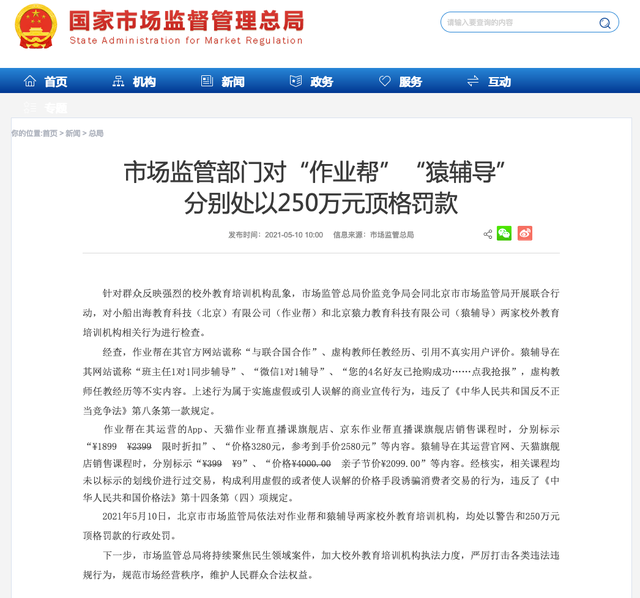Open the 新闻 navigation tab
This screenshot has width=640, height=598.
coord(233,82)
